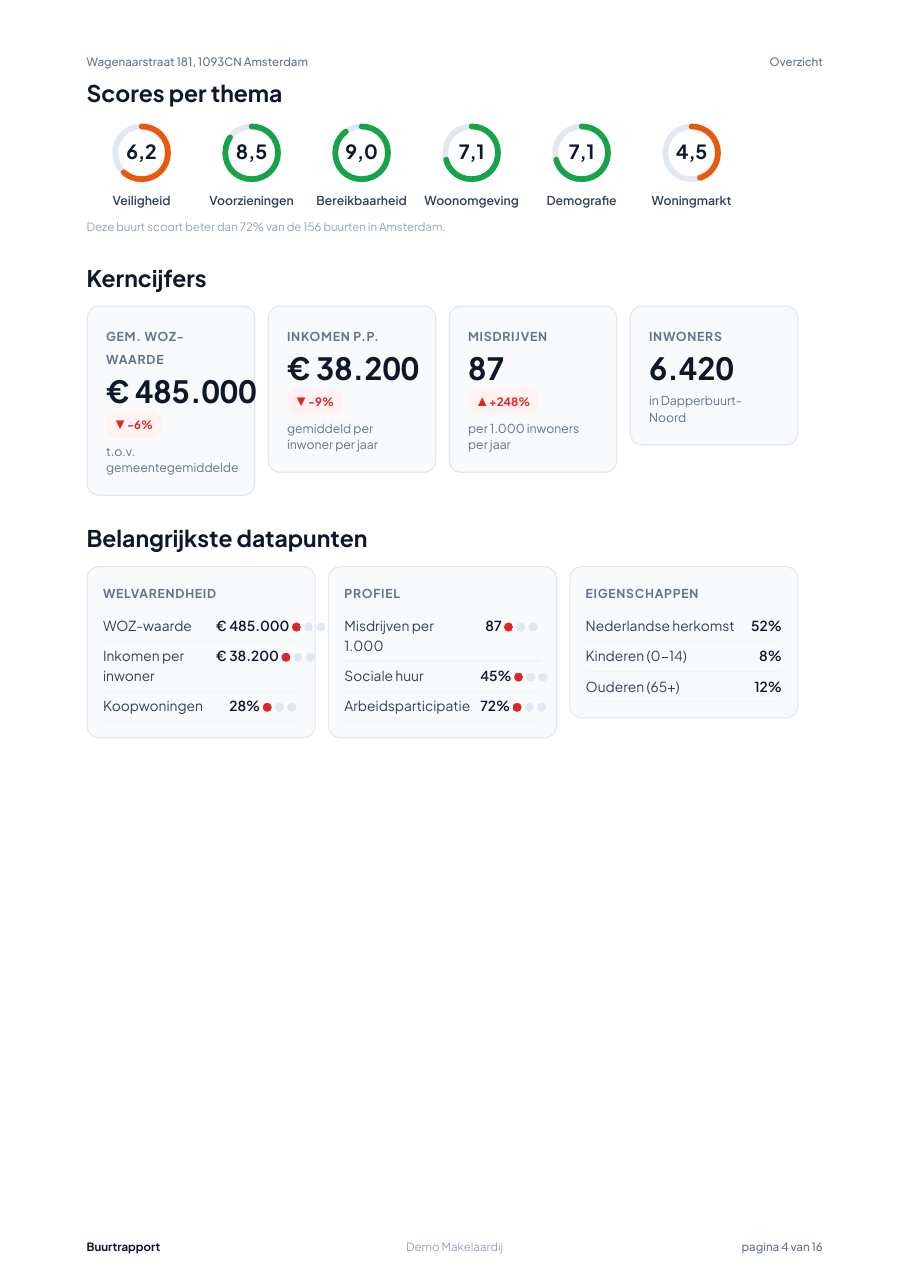Click the Scores per thema heading

click(184, 94)
